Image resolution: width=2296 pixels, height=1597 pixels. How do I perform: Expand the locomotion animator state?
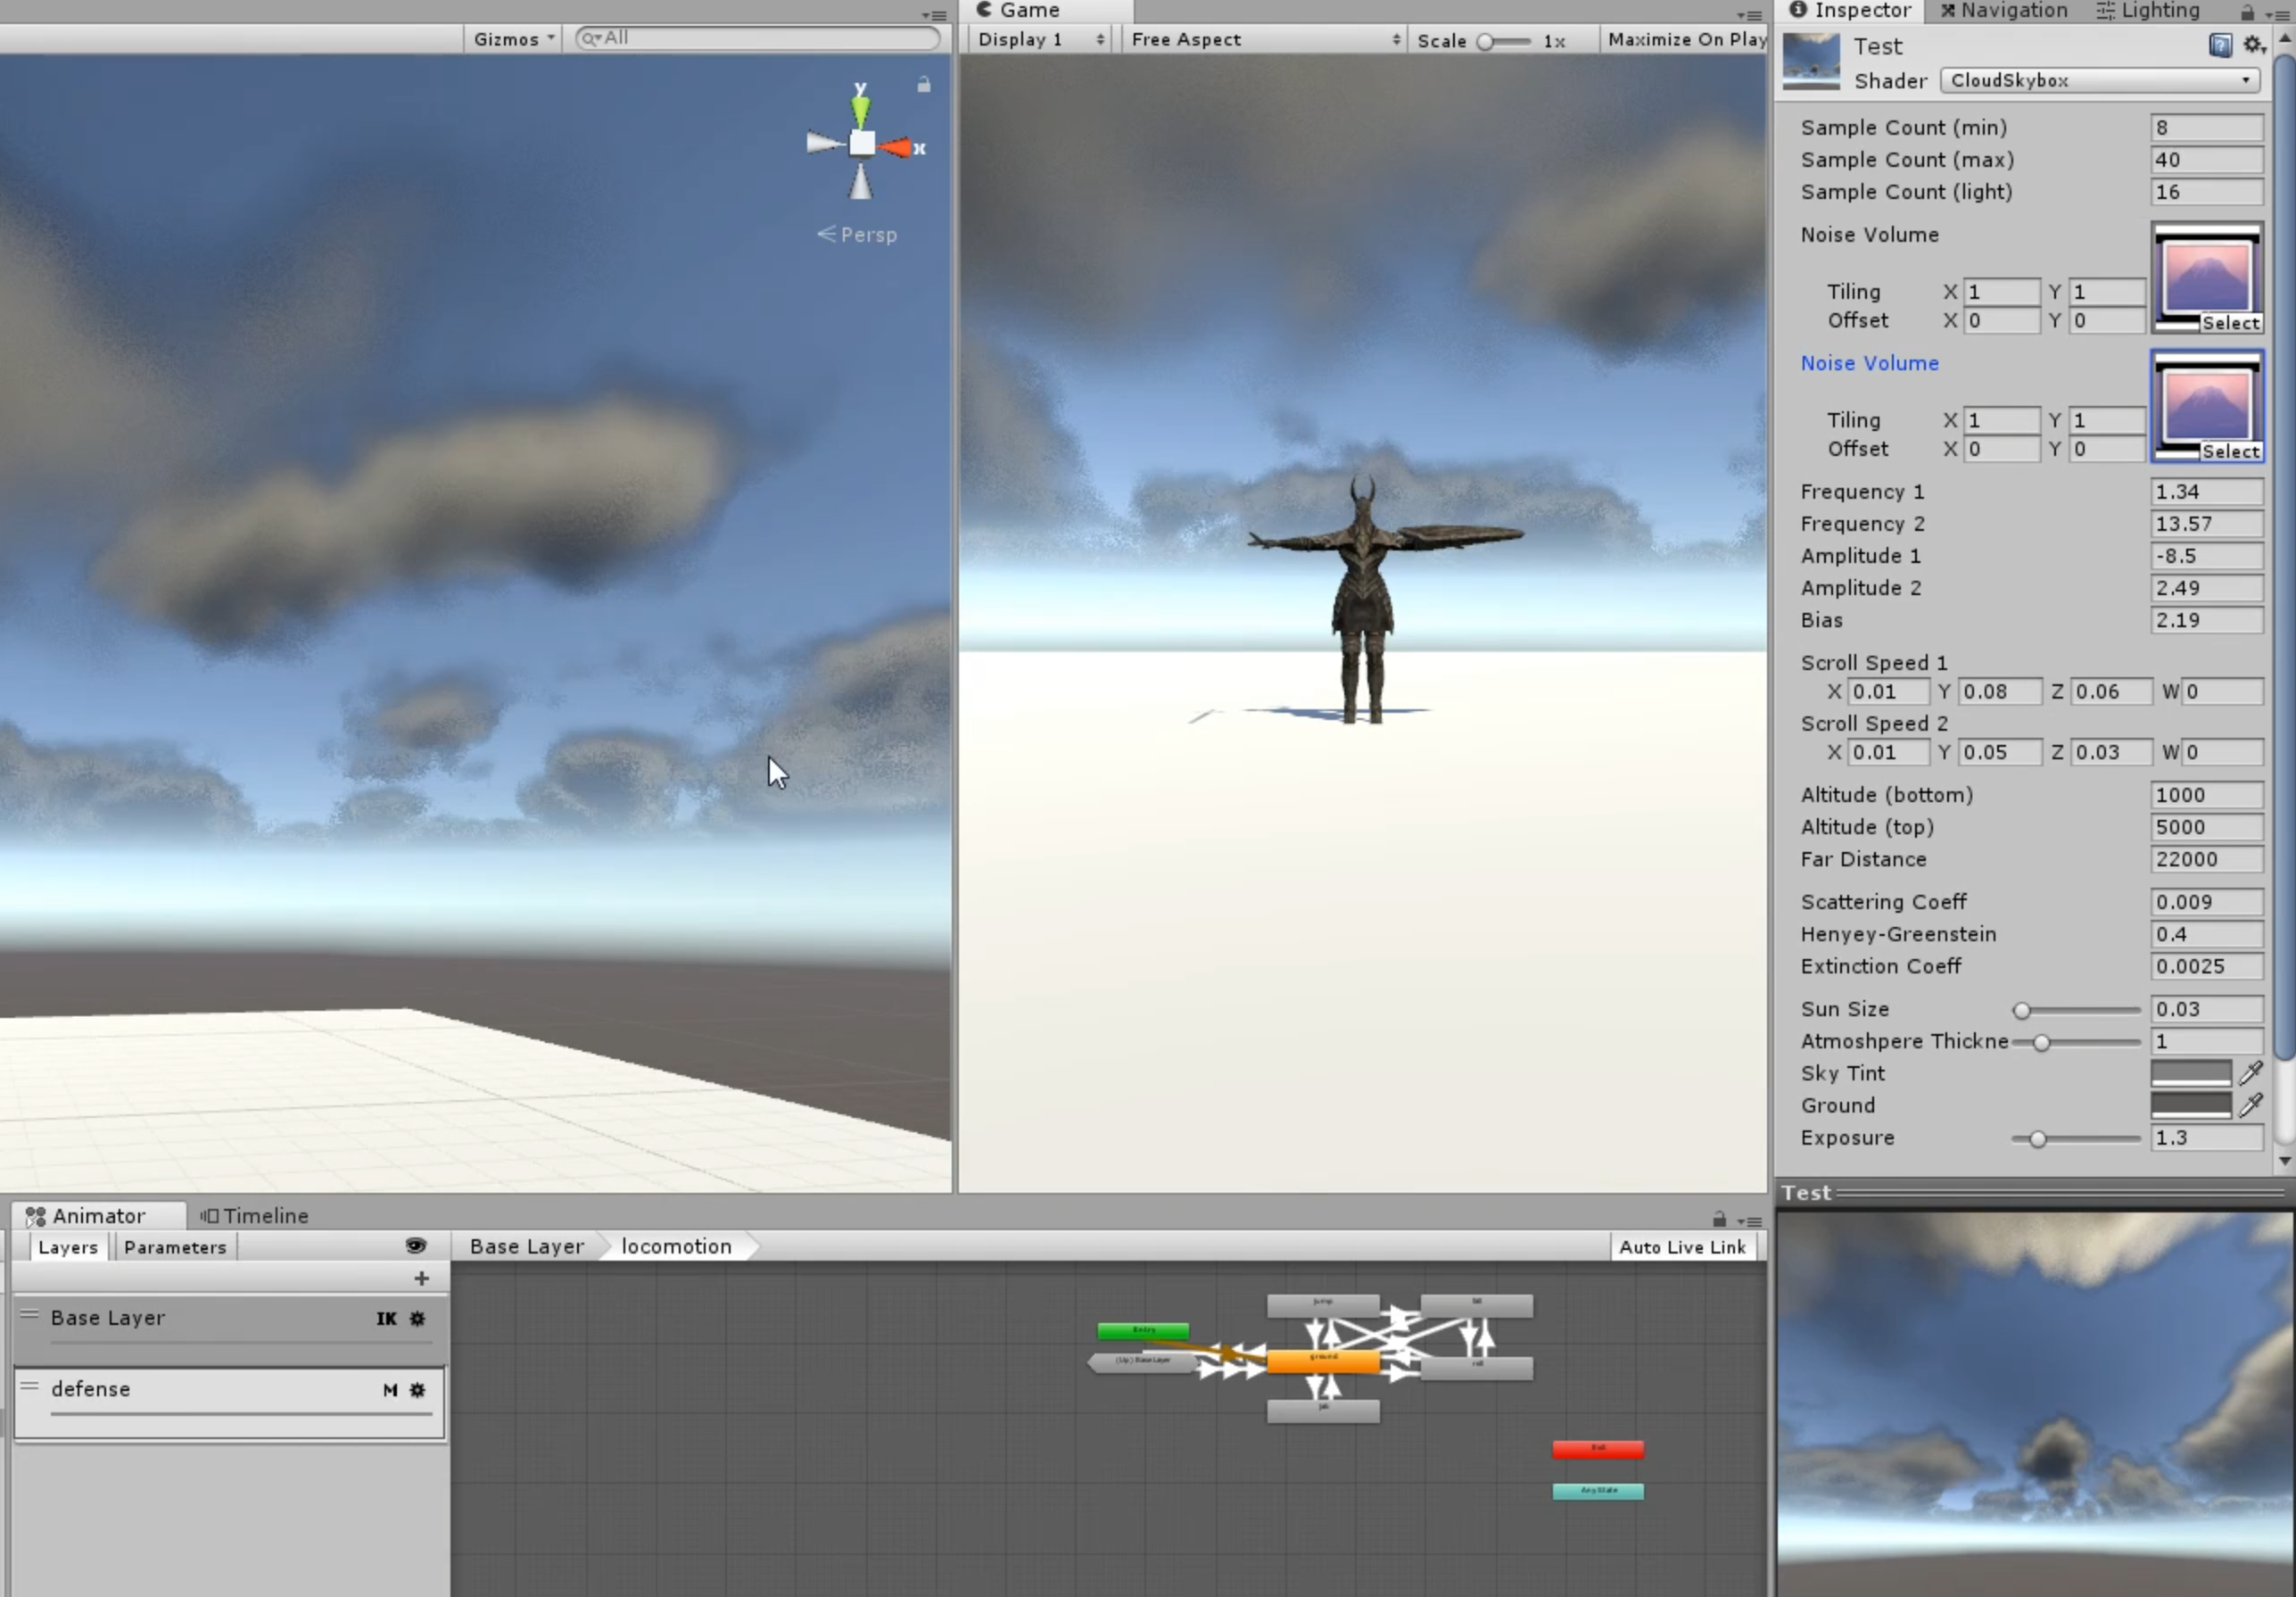pos(677,1245)
